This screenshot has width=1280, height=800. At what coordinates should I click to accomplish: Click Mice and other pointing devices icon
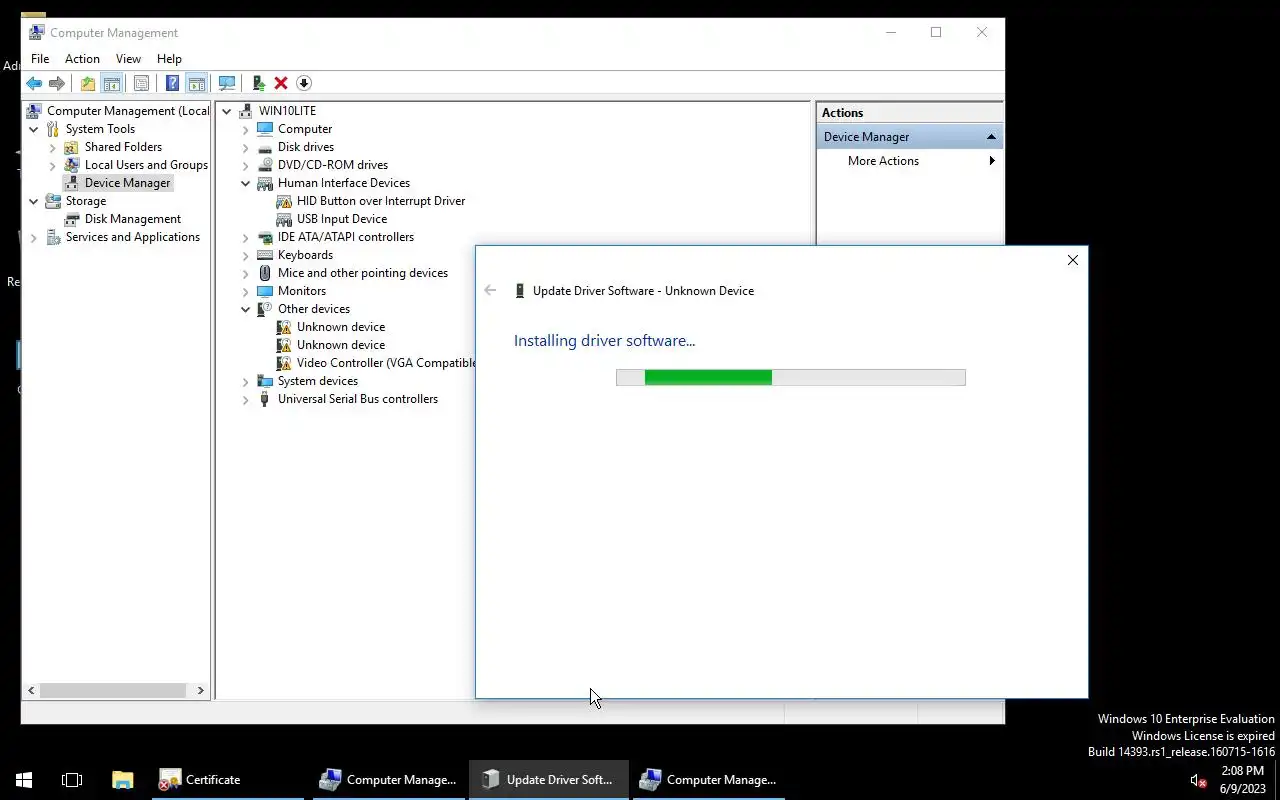click(x=265, y=273)
